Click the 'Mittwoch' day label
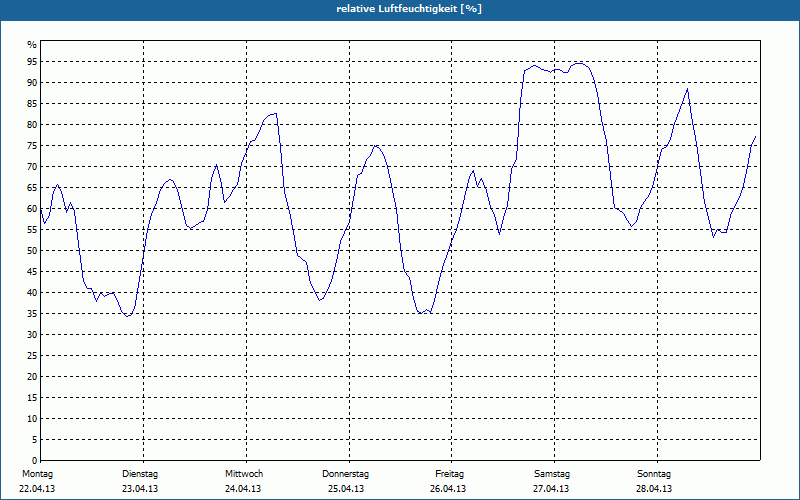This screenshot has height=500, width=800. coord(244,474)
